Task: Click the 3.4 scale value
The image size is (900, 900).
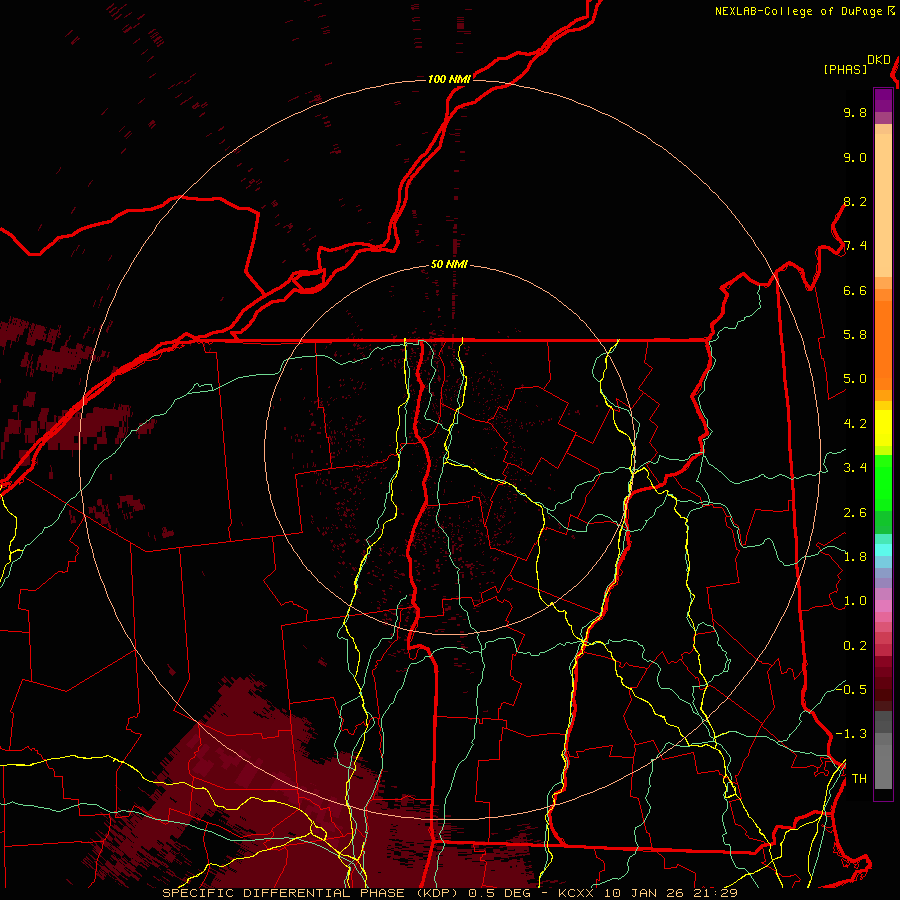Action: (855, 468)
